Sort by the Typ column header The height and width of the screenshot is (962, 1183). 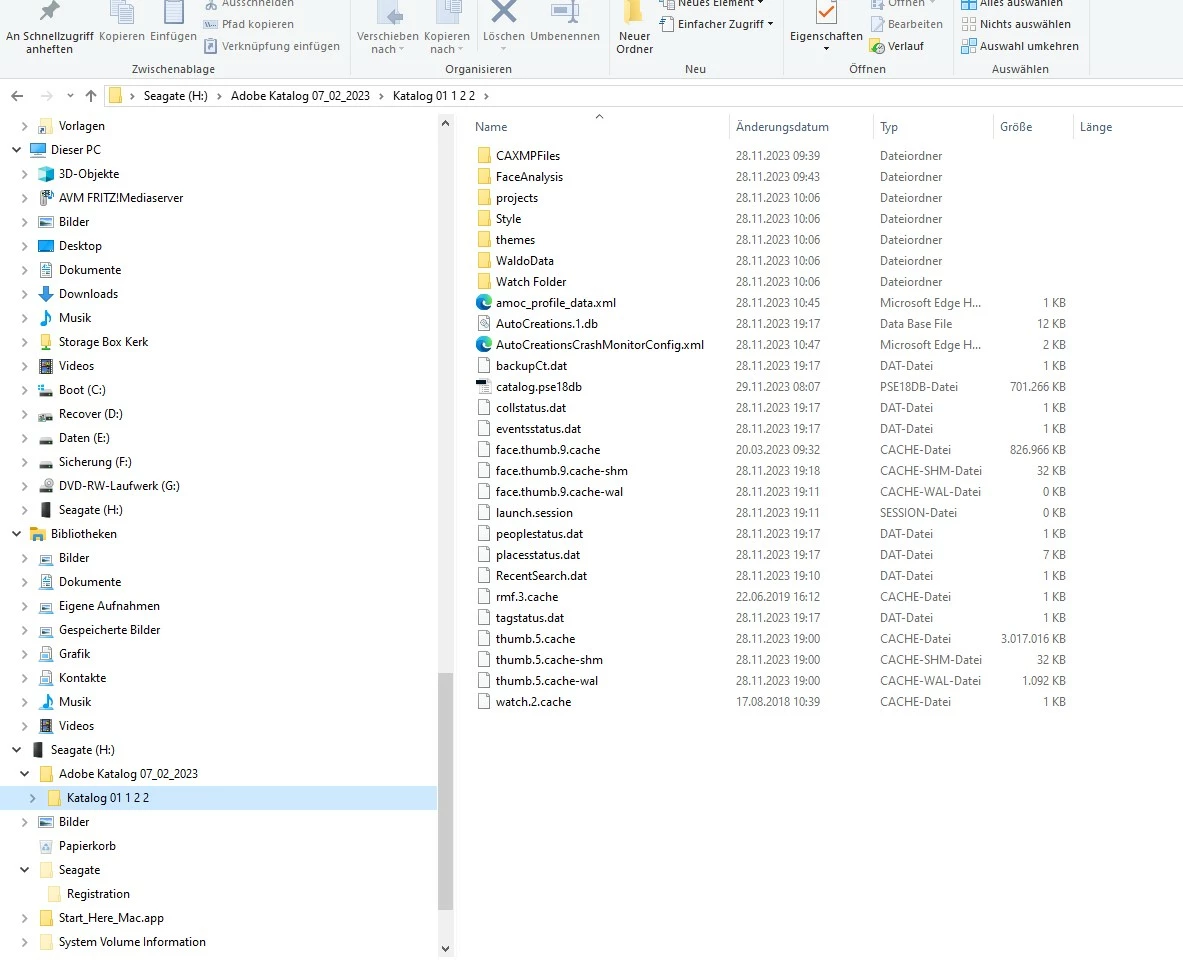889,127
